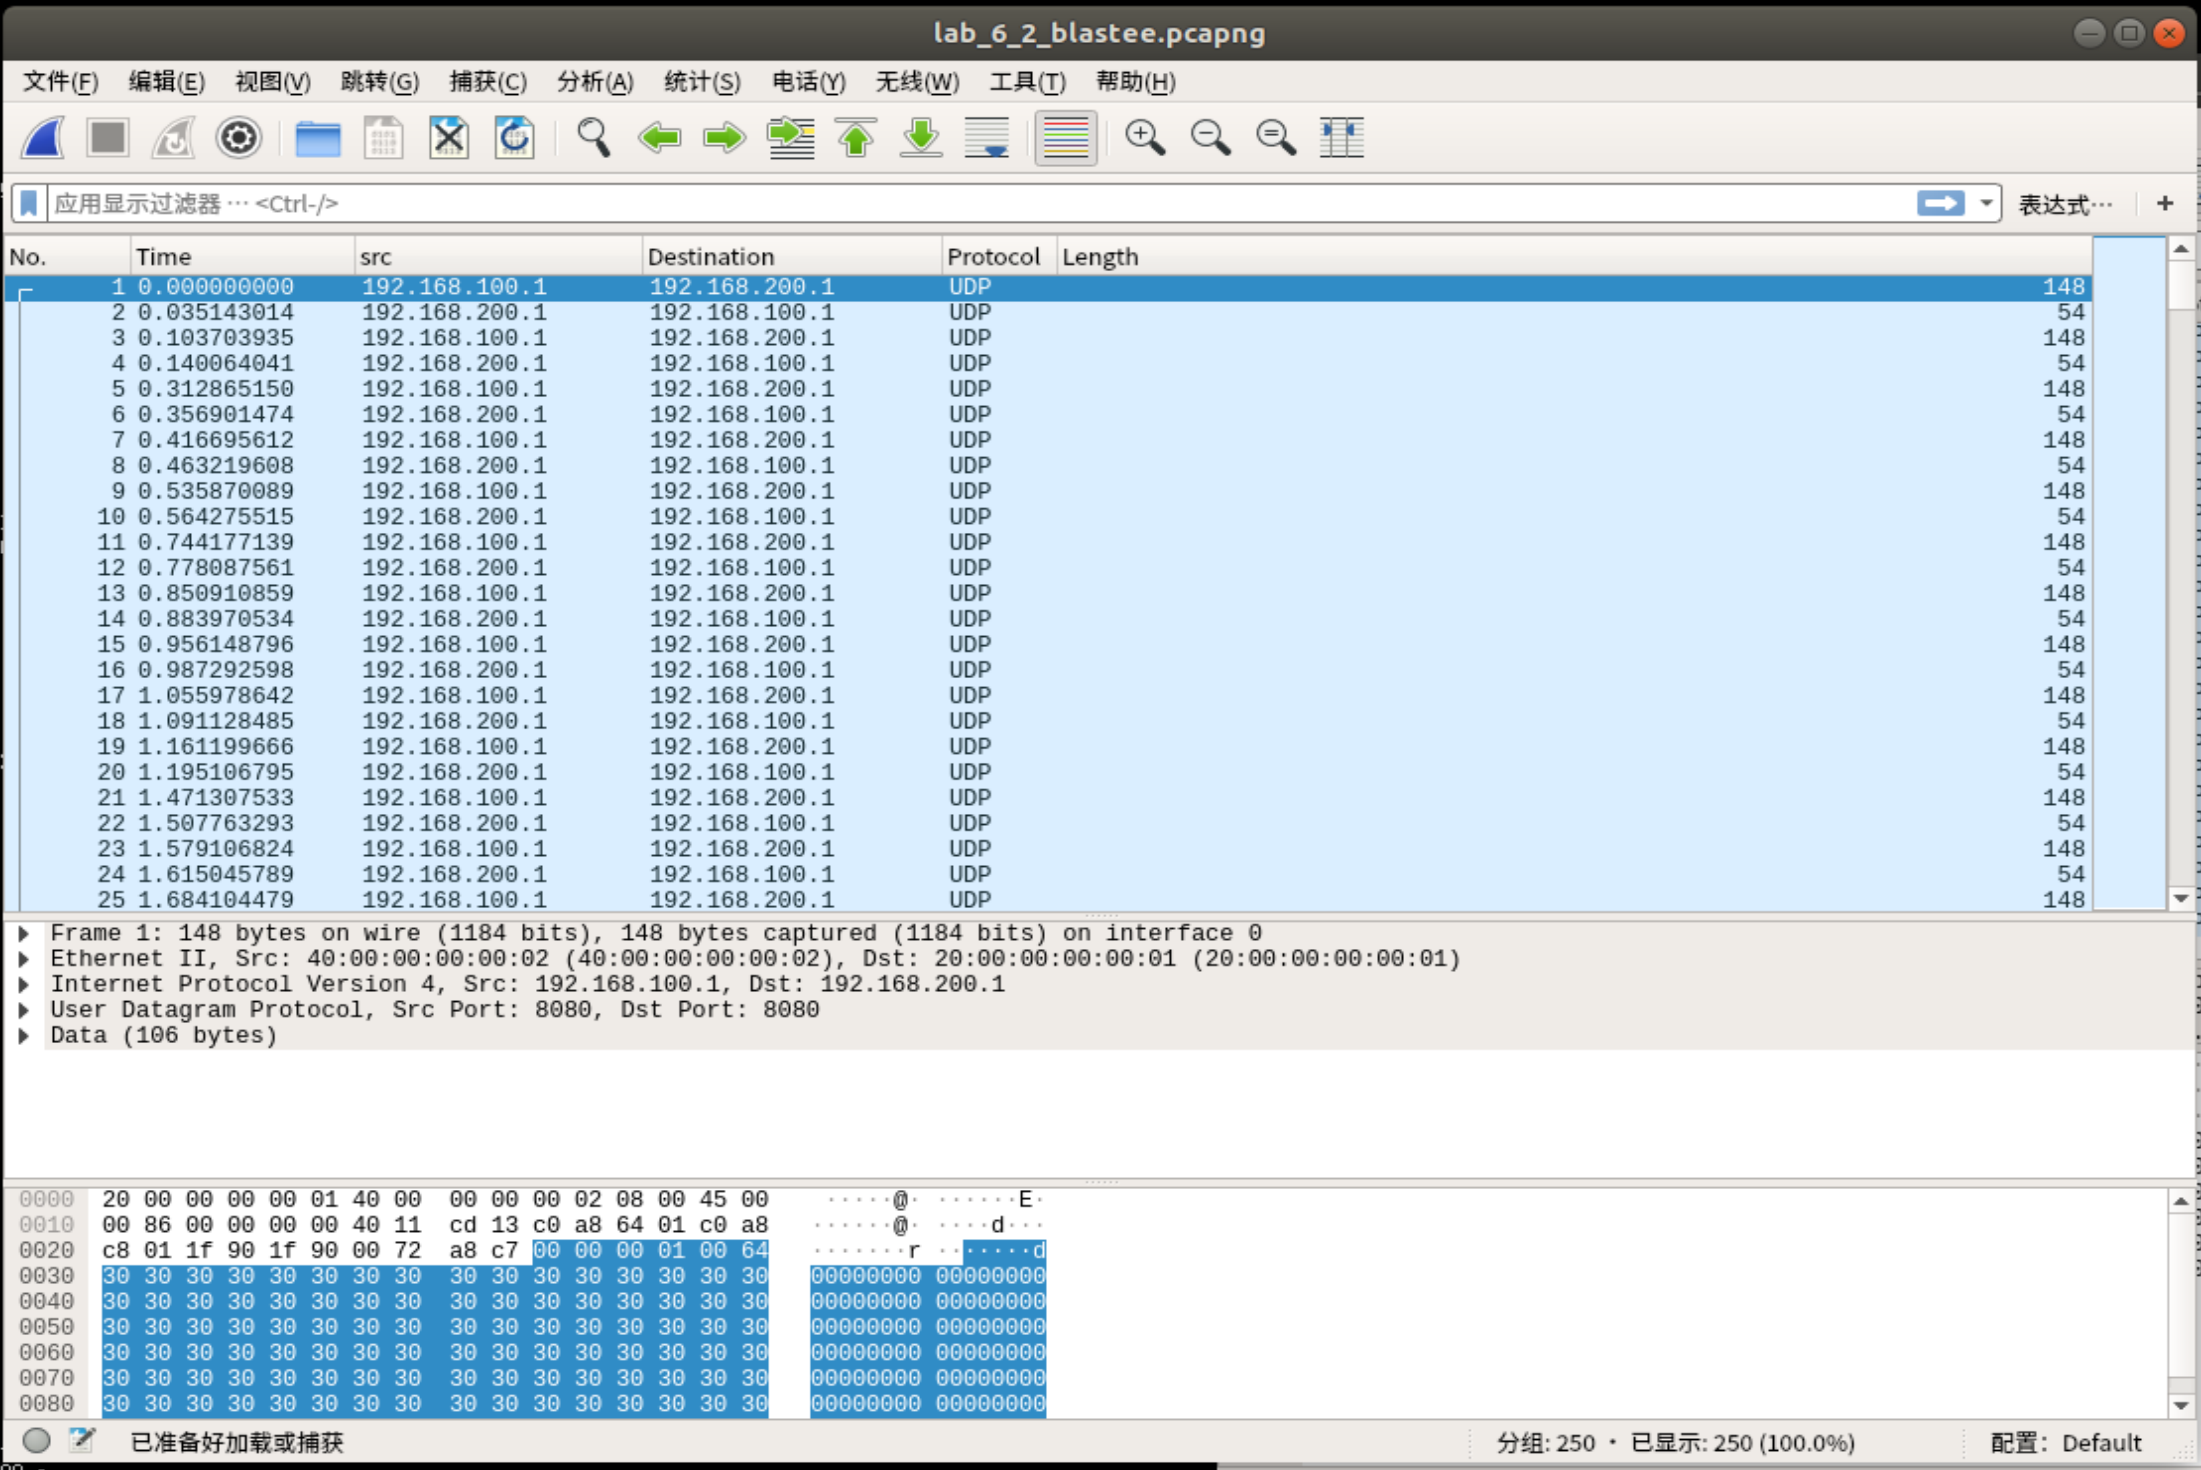Focus the display filter input field
Screen dimensions: 2201x1470
(x=980, y=204)
